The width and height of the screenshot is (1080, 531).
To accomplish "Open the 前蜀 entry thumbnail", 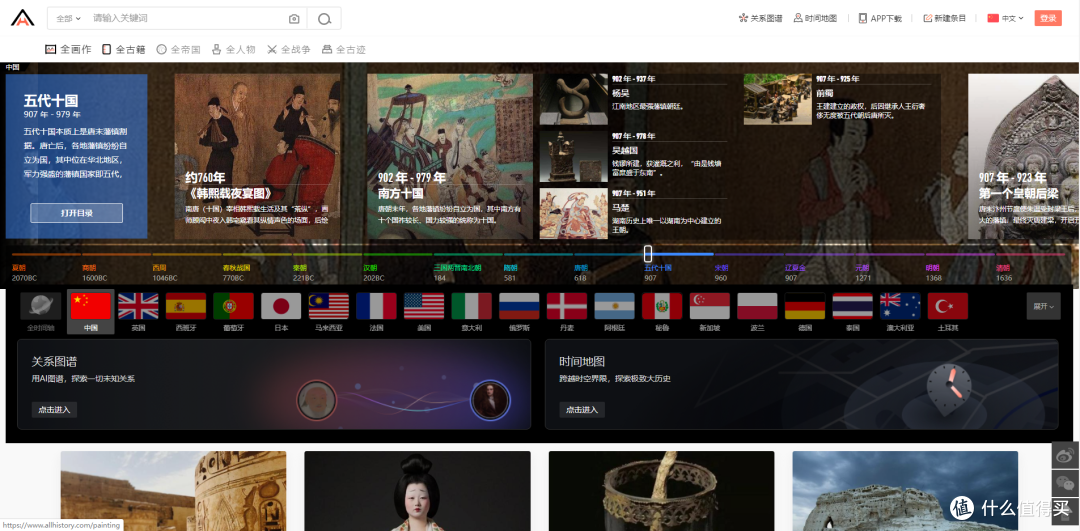I will click(778, 99).
